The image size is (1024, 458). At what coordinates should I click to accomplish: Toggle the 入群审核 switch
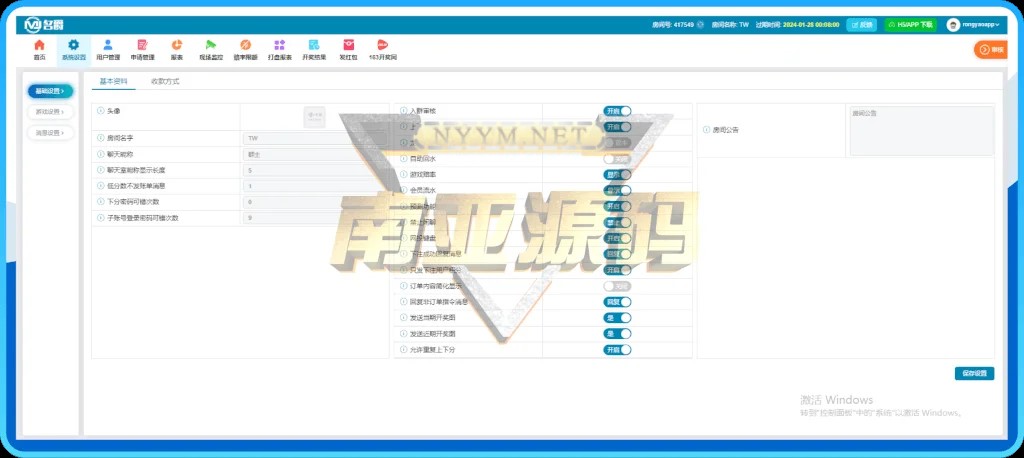[x=617, y=111]
